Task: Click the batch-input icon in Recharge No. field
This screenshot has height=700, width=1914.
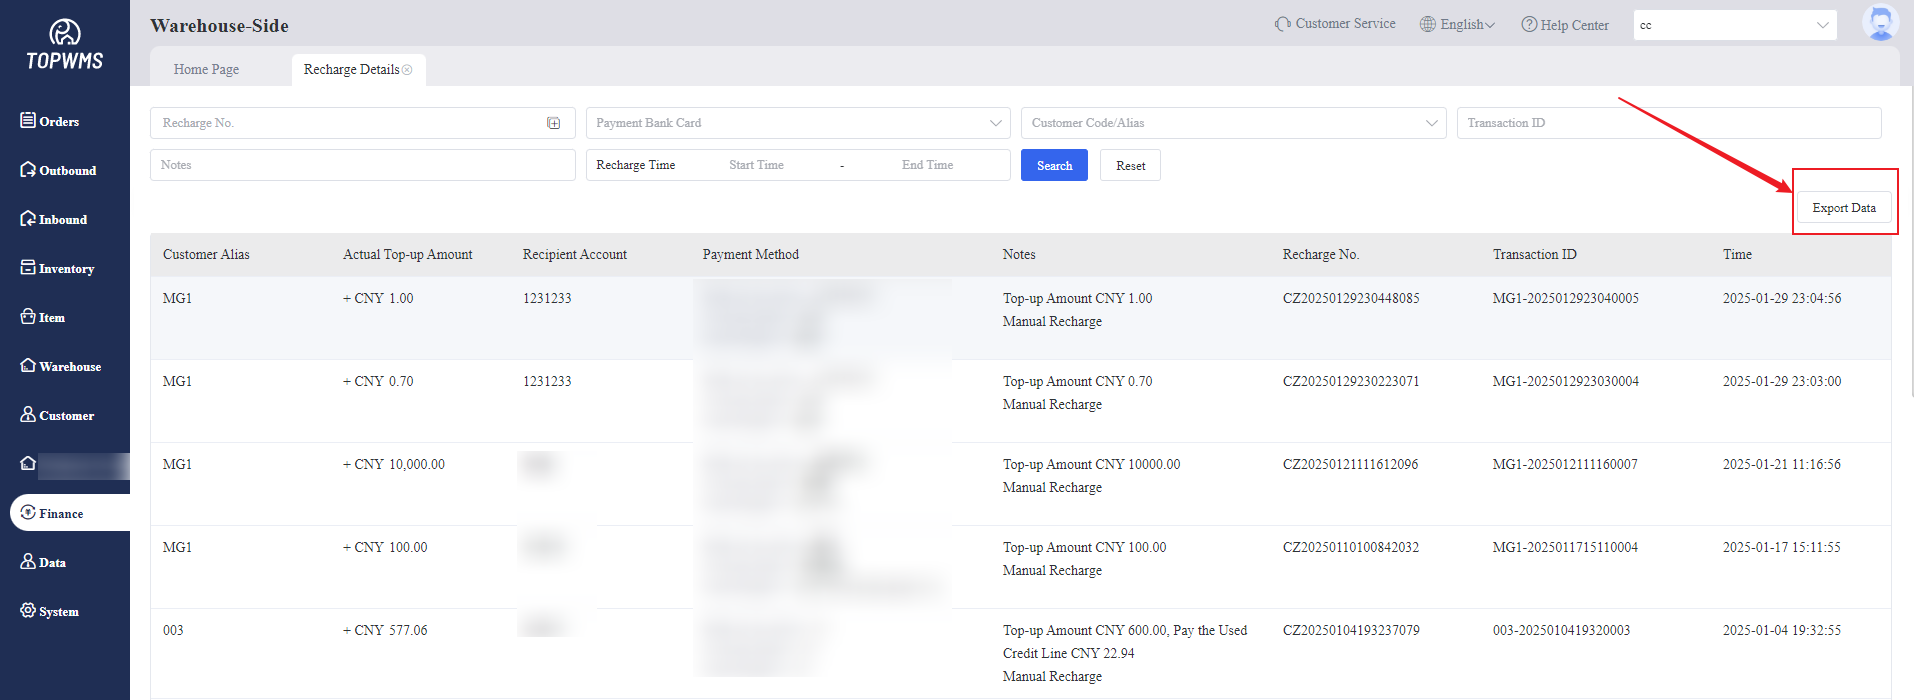Action: [553, 123]
